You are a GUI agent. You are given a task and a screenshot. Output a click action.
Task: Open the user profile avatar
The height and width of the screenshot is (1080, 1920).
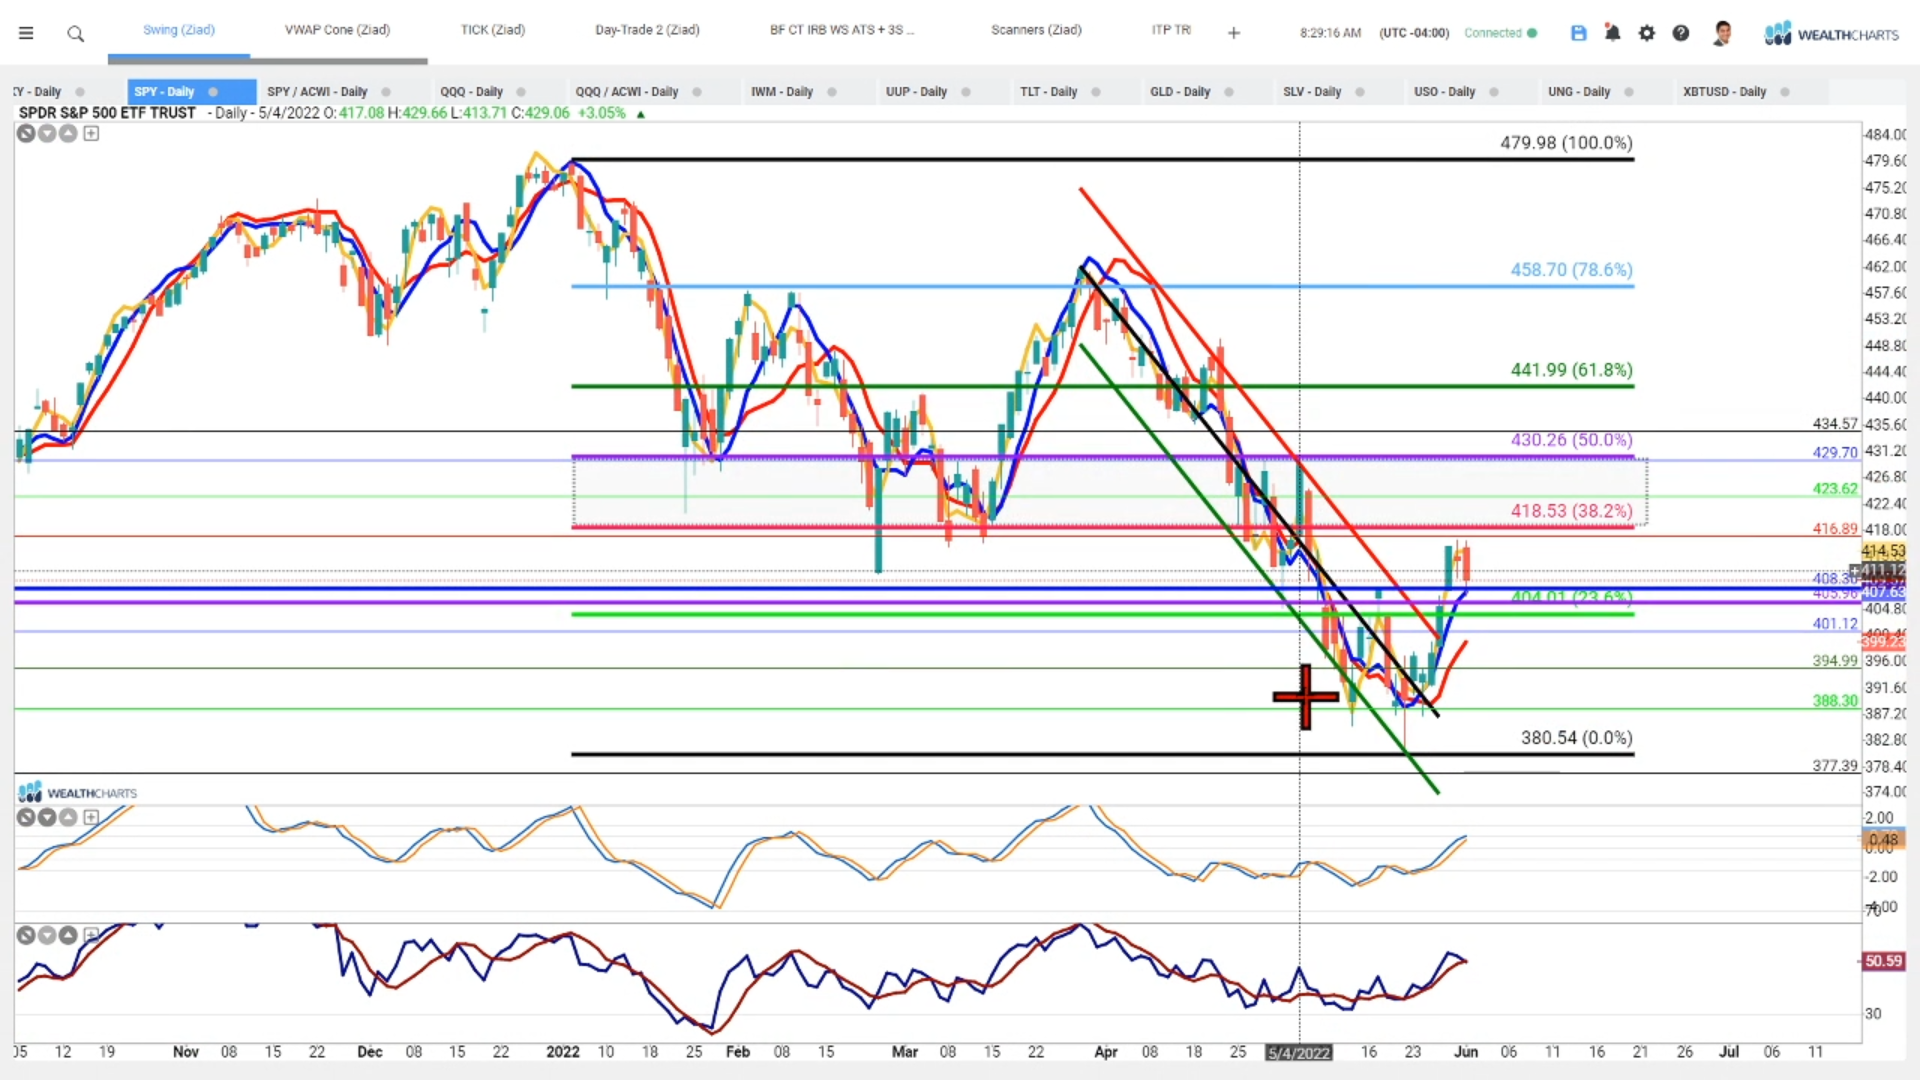pyautogui.click(x=1722, y=33)
